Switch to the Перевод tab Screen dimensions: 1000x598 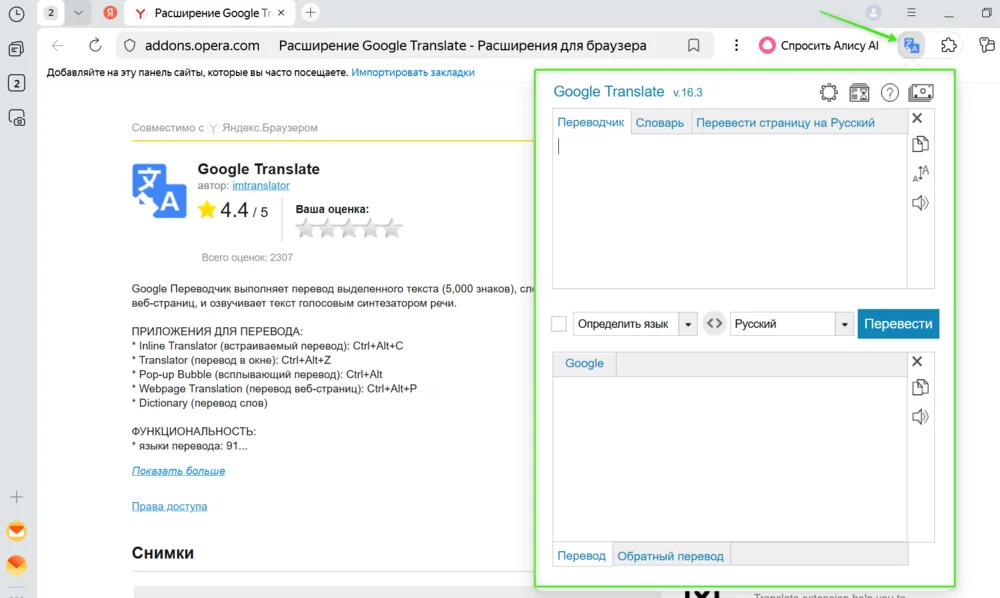pyautogui.click(x=582, y=556)
